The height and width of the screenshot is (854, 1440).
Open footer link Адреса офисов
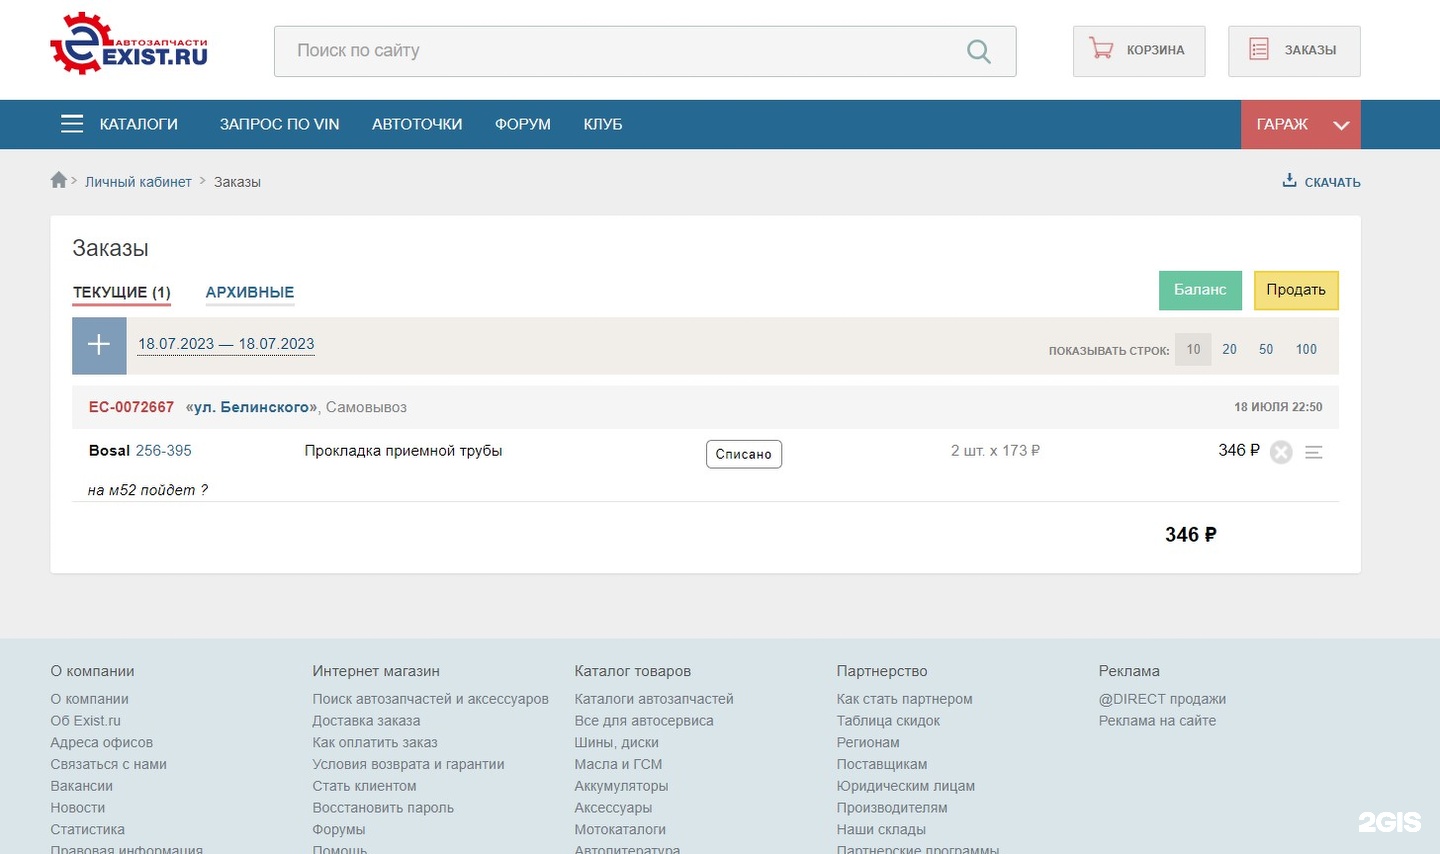coord(102,743)
